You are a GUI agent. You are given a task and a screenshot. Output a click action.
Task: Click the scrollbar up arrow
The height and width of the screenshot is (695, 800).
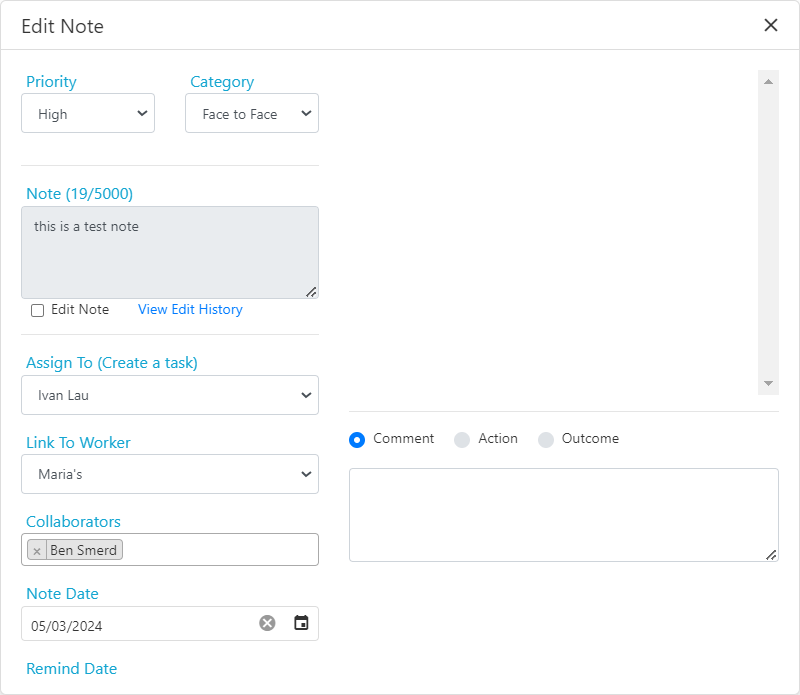pos(768,82)
